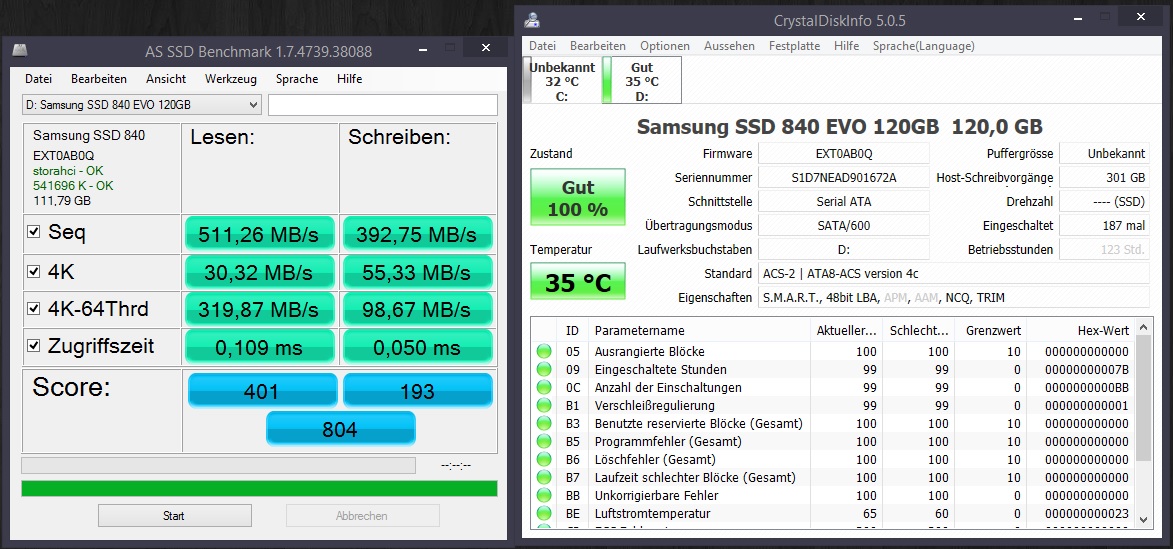This screenshot has width=1173, height=549.
Task: Click status circle for Ausrangierte Blöcke row
Action: point(544,352)
